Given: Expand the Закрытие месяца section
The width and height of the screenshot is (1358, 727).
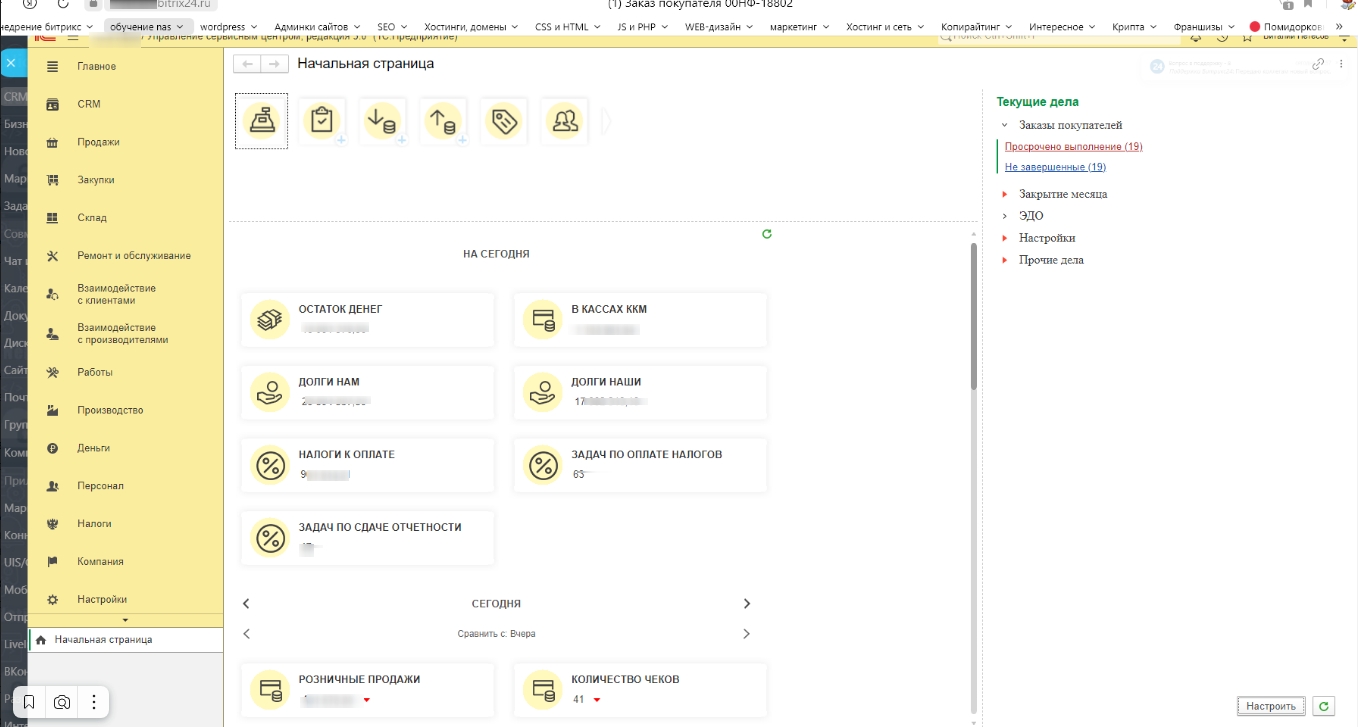Looking at the screenshot, I should [x=1004, y=194].
